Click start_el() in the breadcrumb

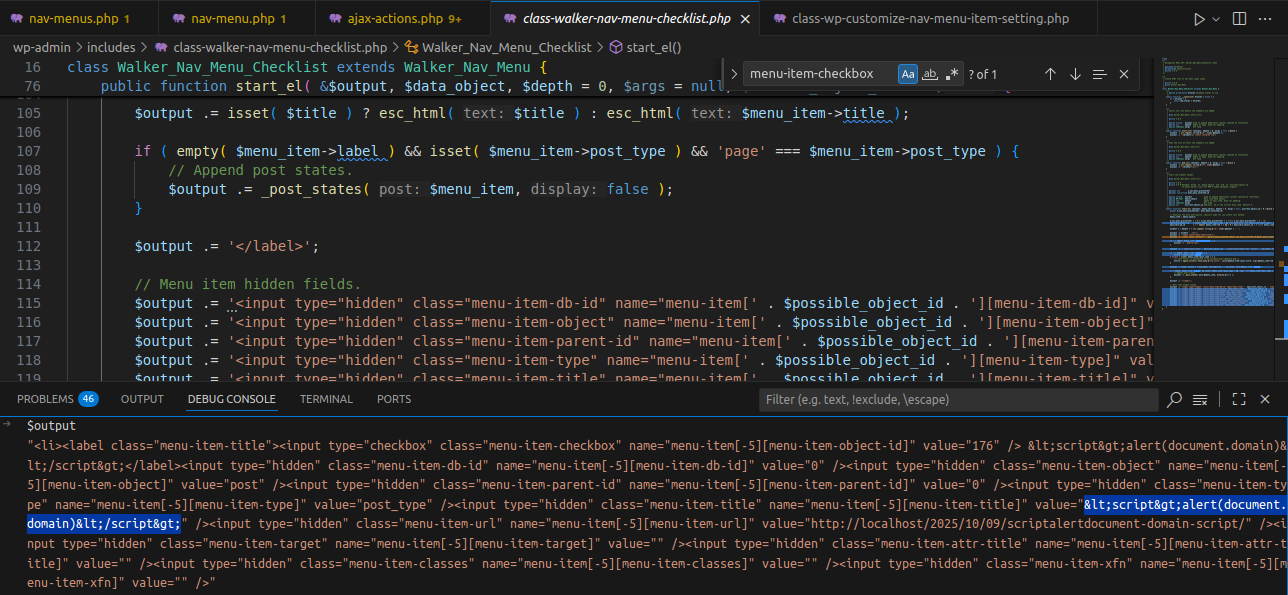click(x=654, y=47)
